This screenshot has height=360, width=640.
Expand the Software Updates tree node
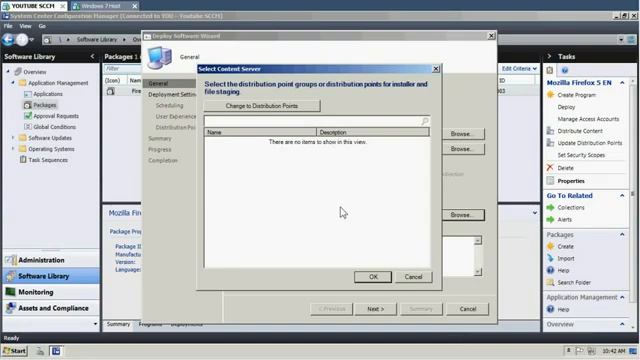pos(13,138)
